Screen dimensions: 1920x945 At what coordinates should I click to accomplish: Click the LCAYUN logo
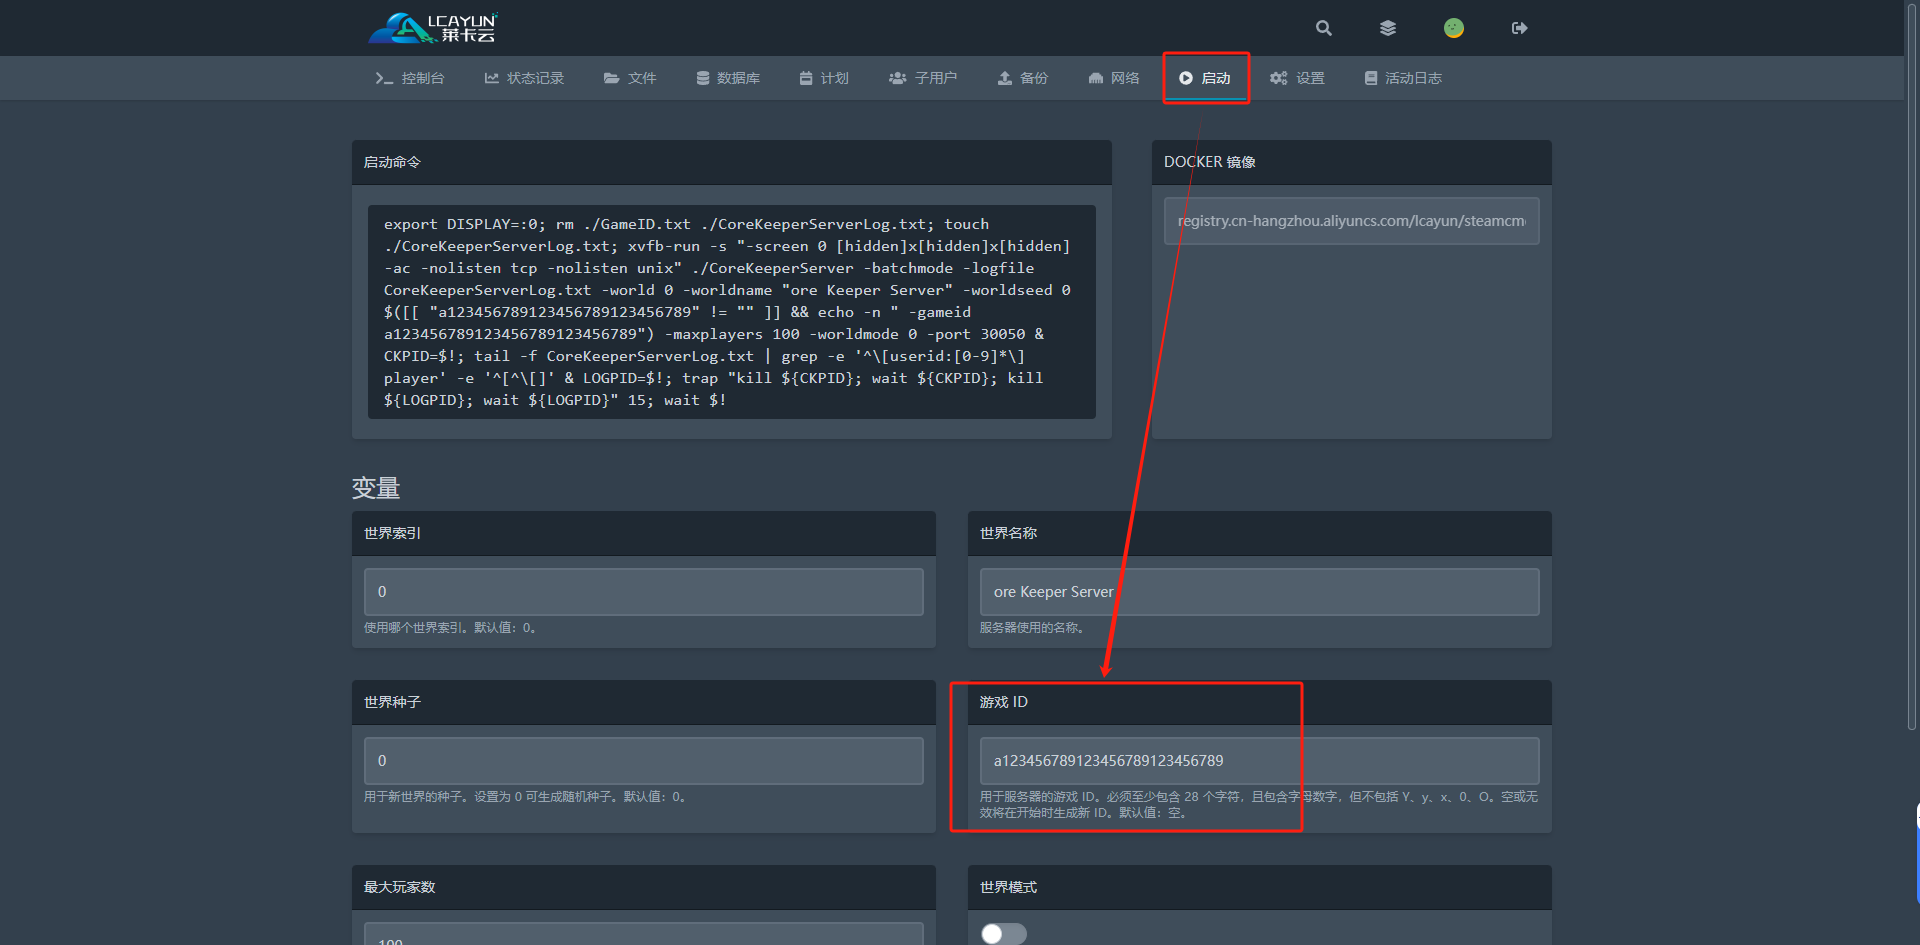pos(433,28)
